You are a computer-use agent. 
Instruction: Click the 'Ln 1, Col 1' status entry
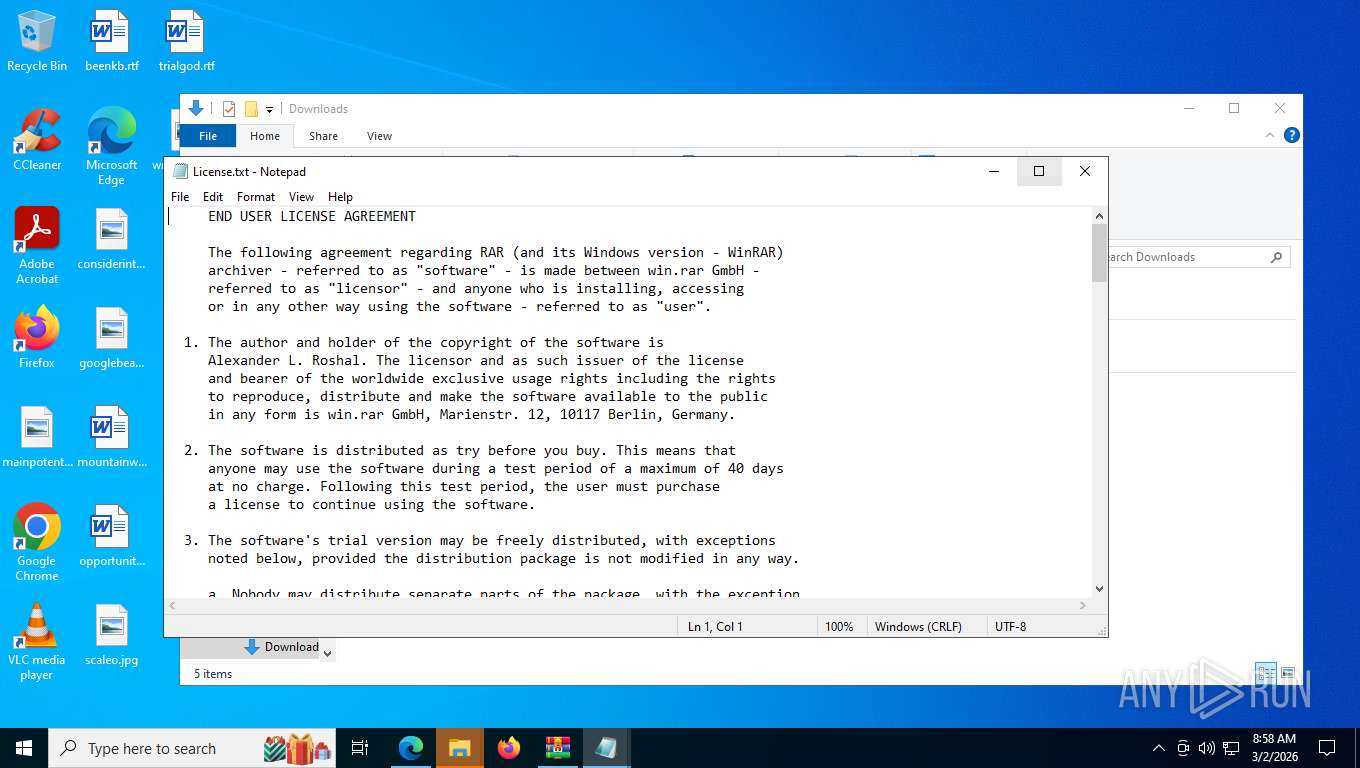click(715, 627)
